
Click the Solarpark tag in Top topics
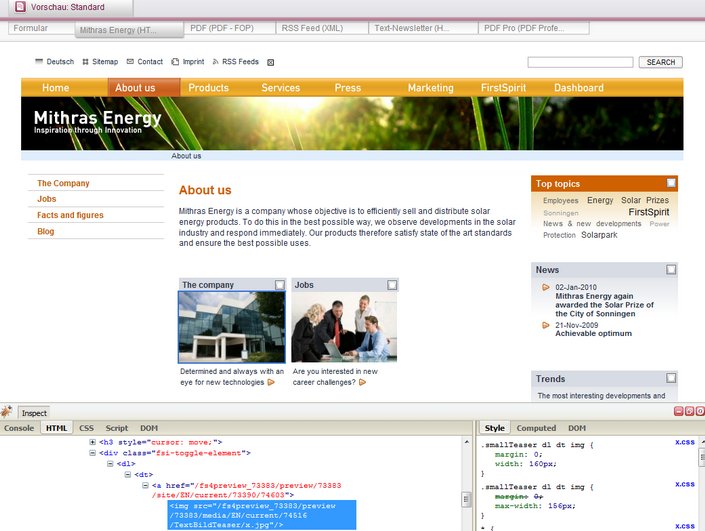pyautogui.click(x=599, y=235)
